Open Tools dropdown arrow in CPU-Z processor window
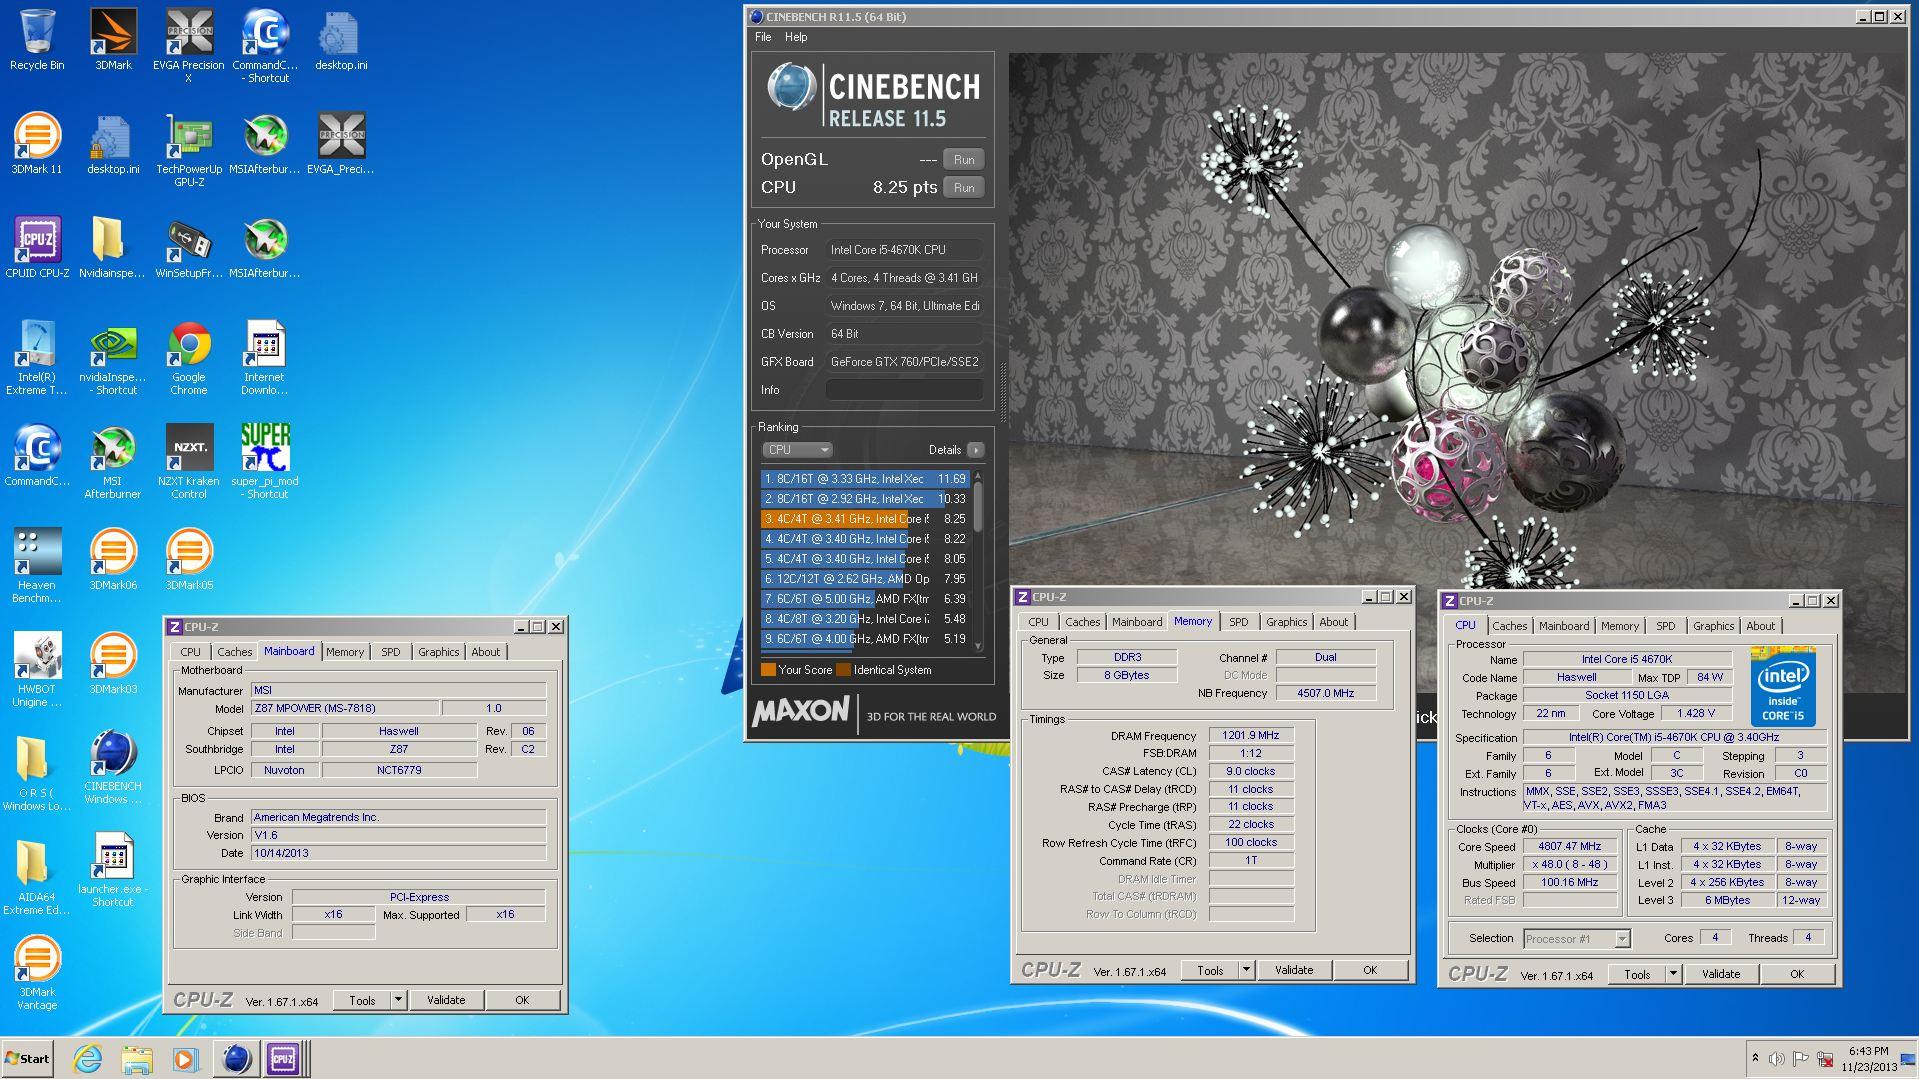Image resolution: width=1919 pixels, height=1079 pixels. click(1673, 974)
